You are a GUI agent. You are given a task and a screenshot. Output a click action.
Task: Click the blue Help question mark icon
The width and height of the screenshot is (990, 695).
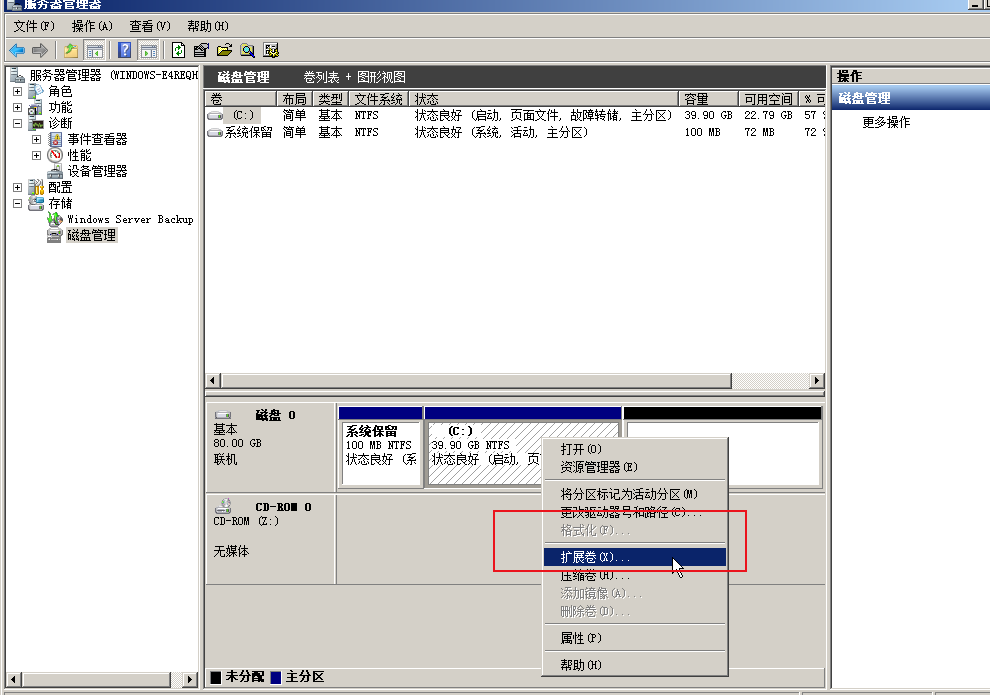[125, 50]
